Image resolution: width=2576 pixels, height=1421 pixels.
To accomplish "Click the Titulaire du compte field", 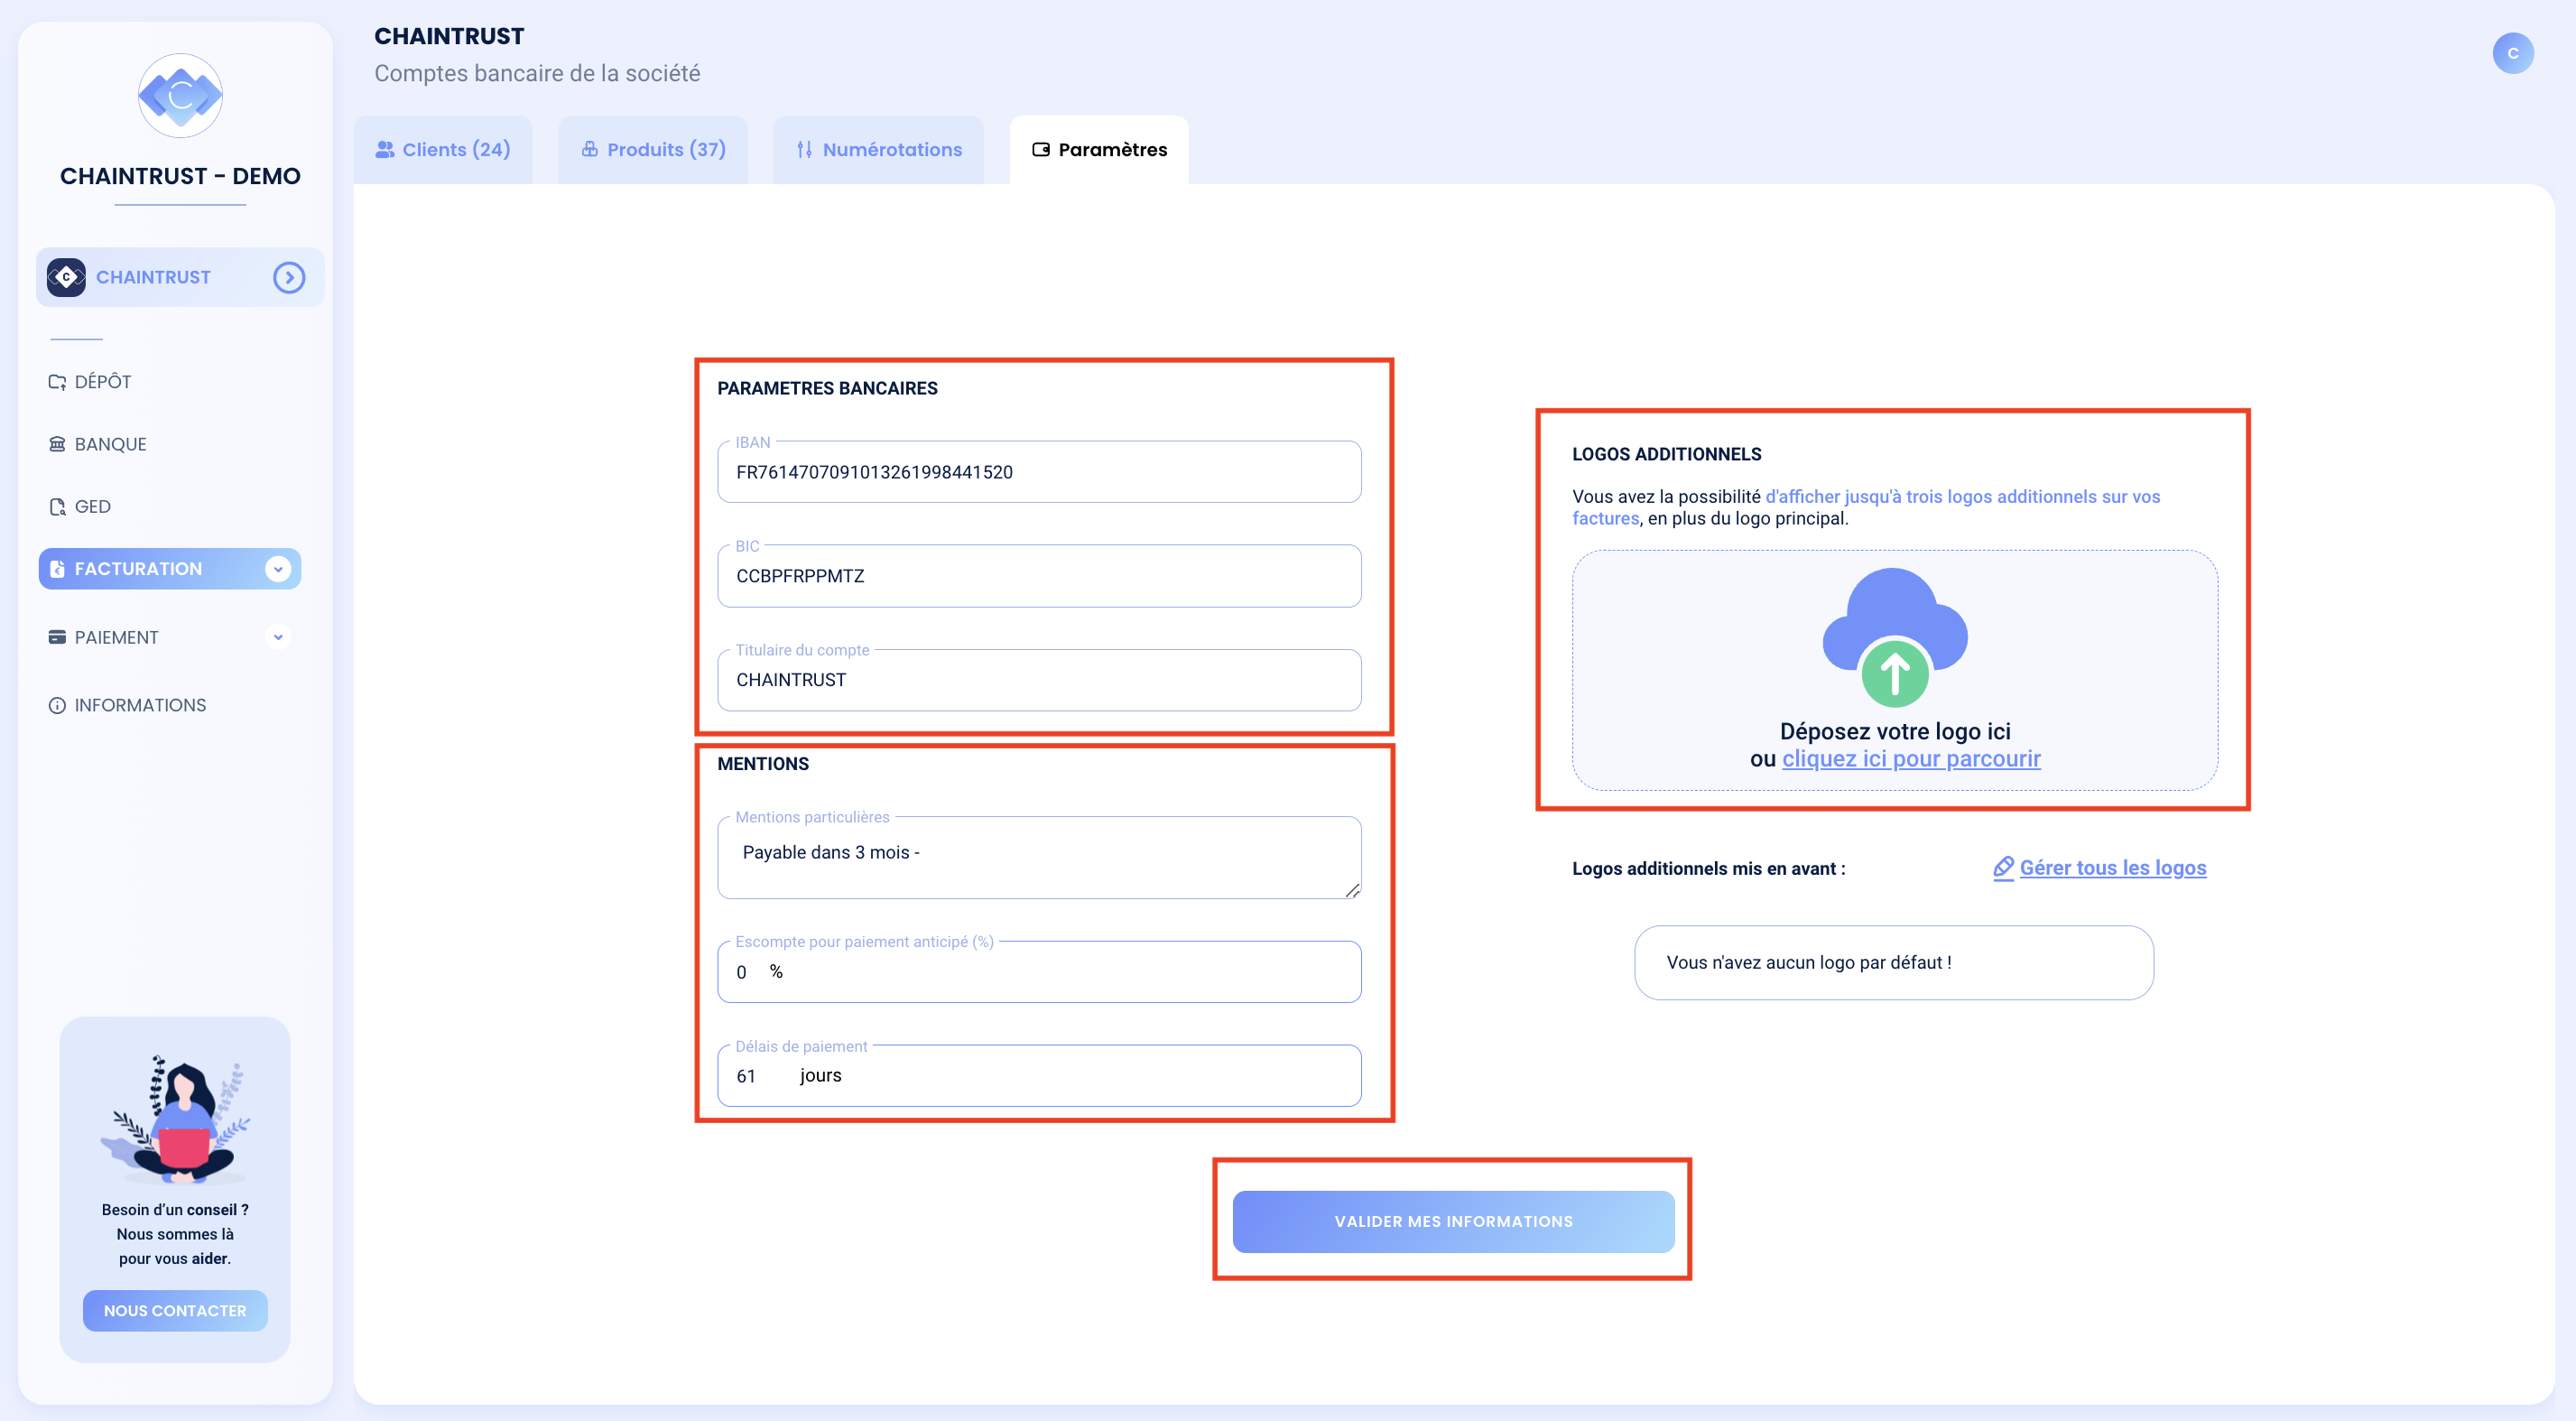I will click(x=1039, y=680).
